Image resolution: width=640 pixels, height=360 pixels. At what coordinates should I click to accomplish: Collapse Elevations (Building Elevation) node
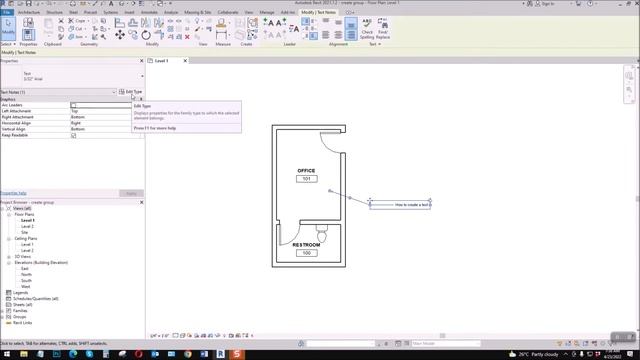point(9,263)
